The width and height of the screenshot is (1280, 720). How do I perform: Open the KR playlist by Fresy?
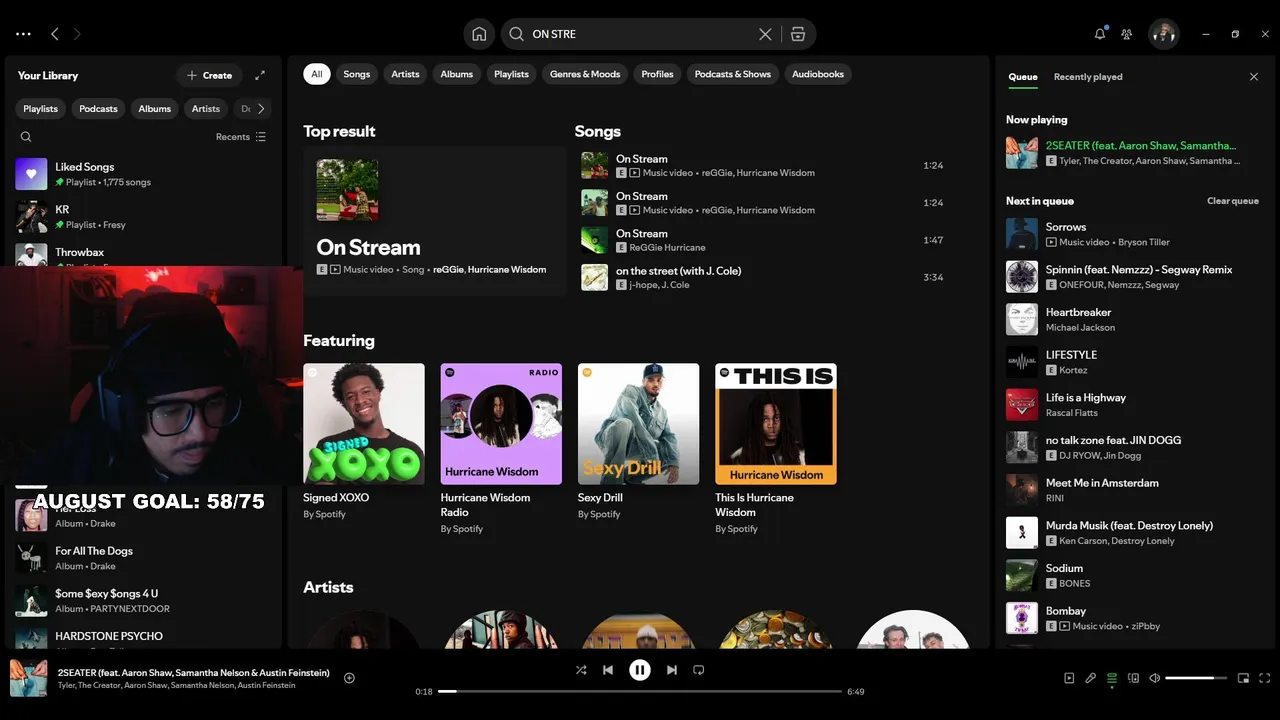tap(143, 217)
